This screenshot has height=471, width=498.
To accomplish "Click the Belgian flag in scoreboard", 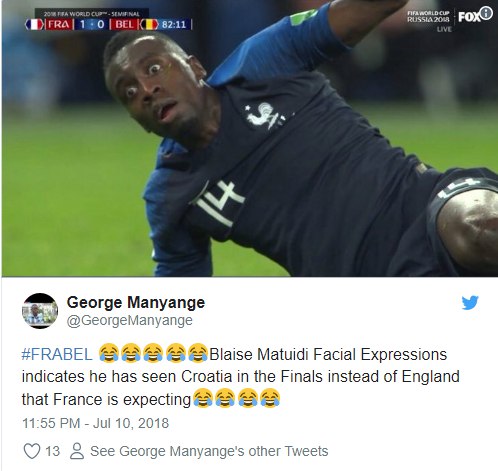I will click(x=149, y=24).
